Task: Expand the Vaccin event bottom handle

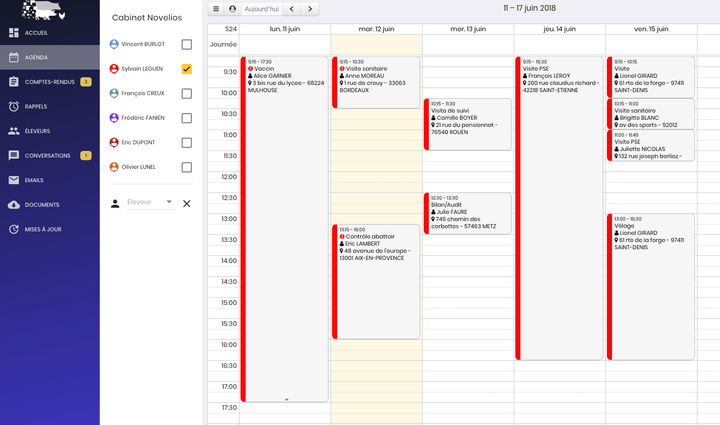Action: pos(287,399)
